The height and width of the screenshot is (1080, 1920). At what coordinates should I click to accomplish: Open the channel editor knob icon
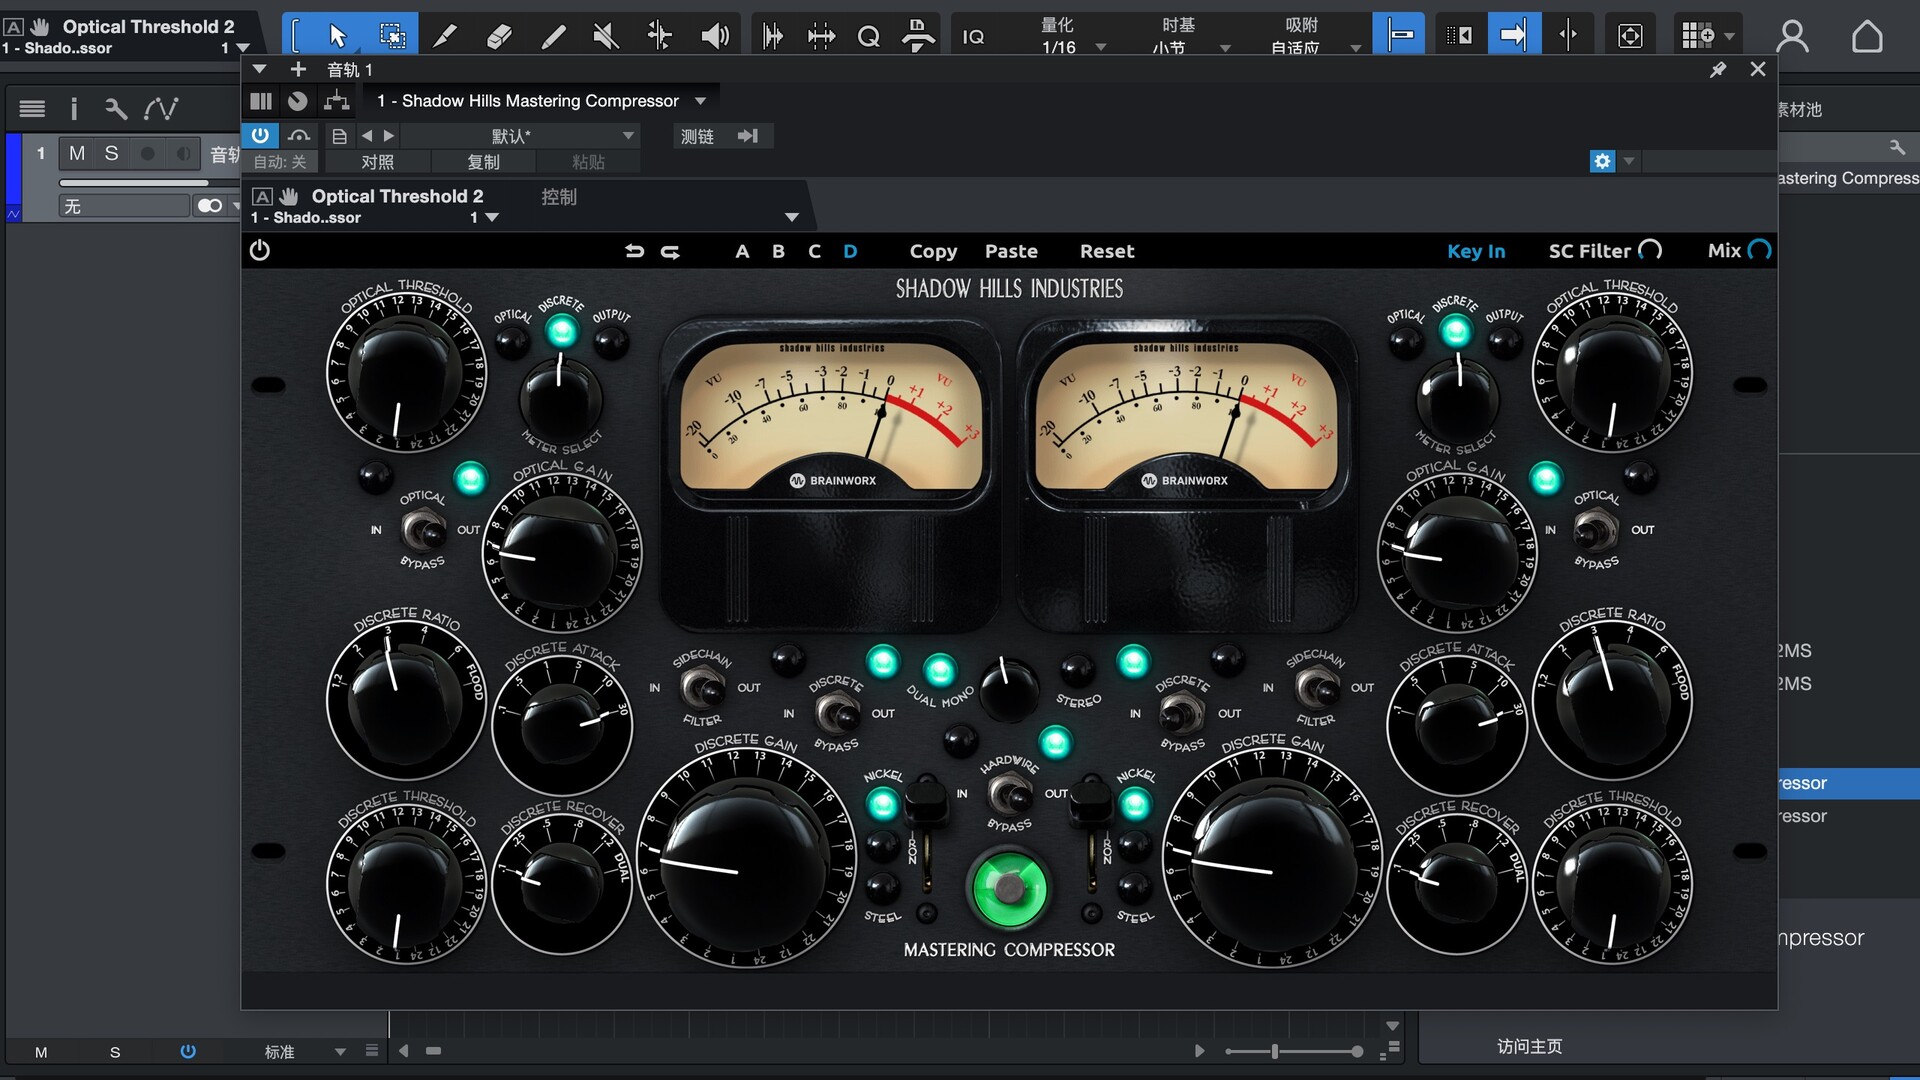[x=298, y=101]
